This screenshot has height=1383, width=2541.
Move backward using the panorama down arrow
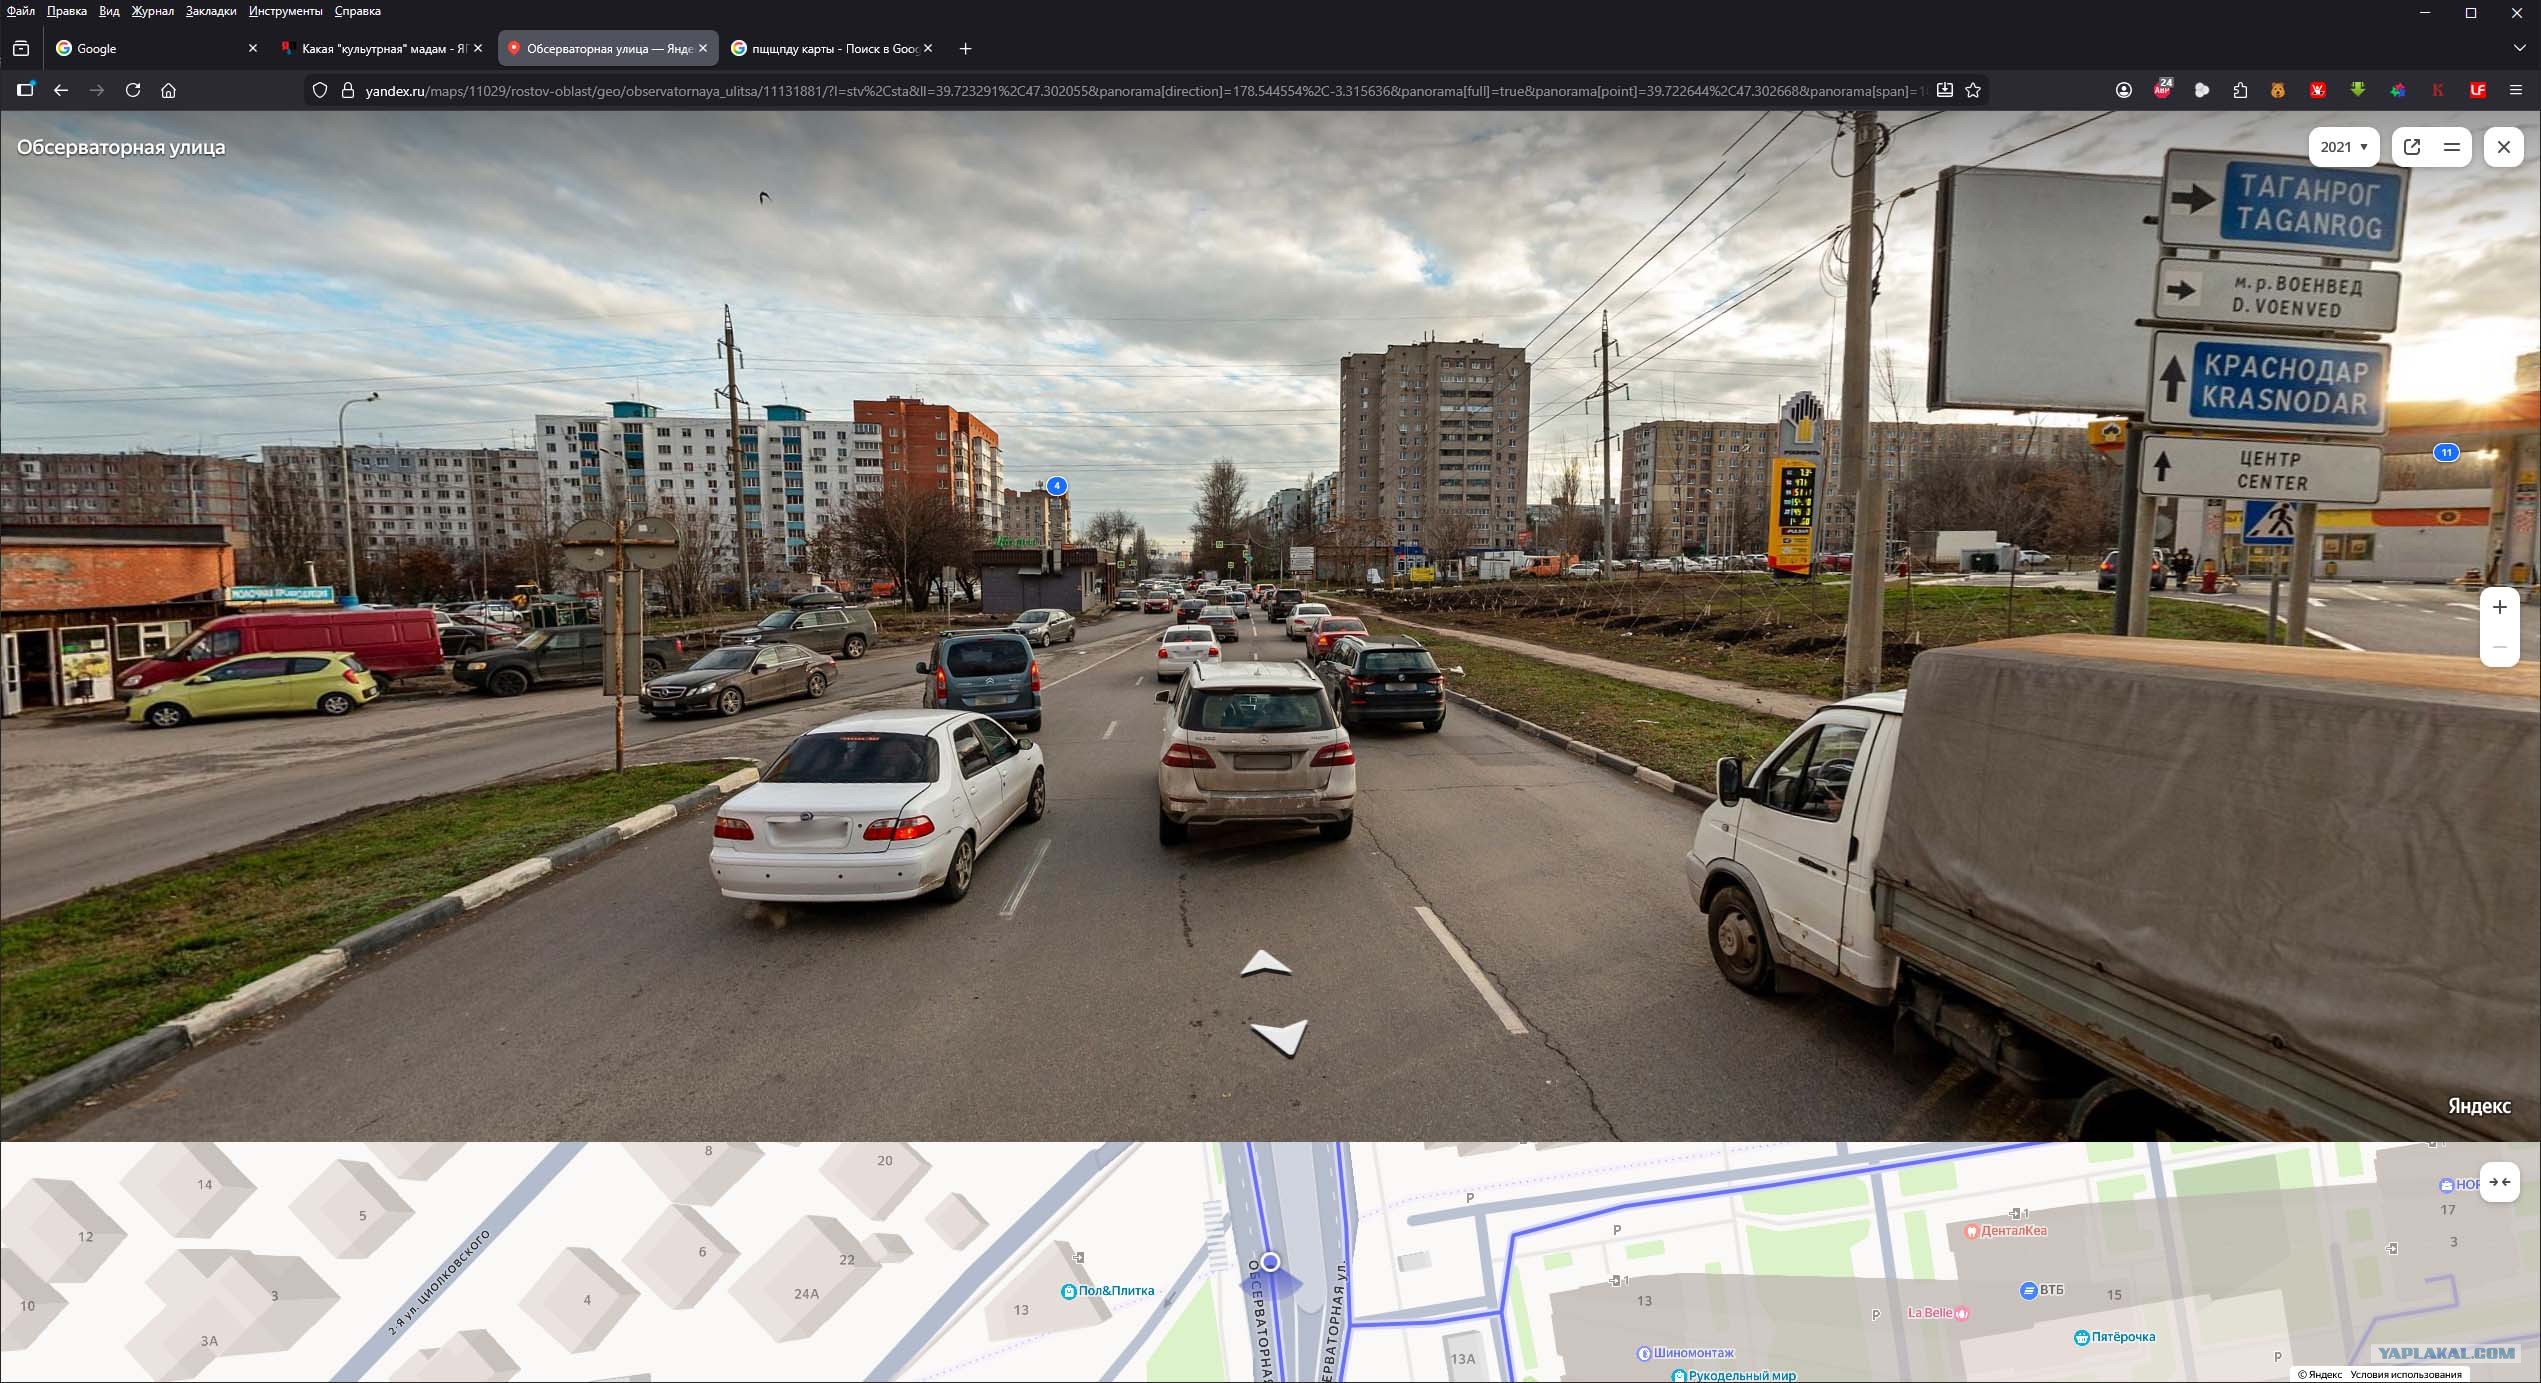(x=1281, y=1036)
